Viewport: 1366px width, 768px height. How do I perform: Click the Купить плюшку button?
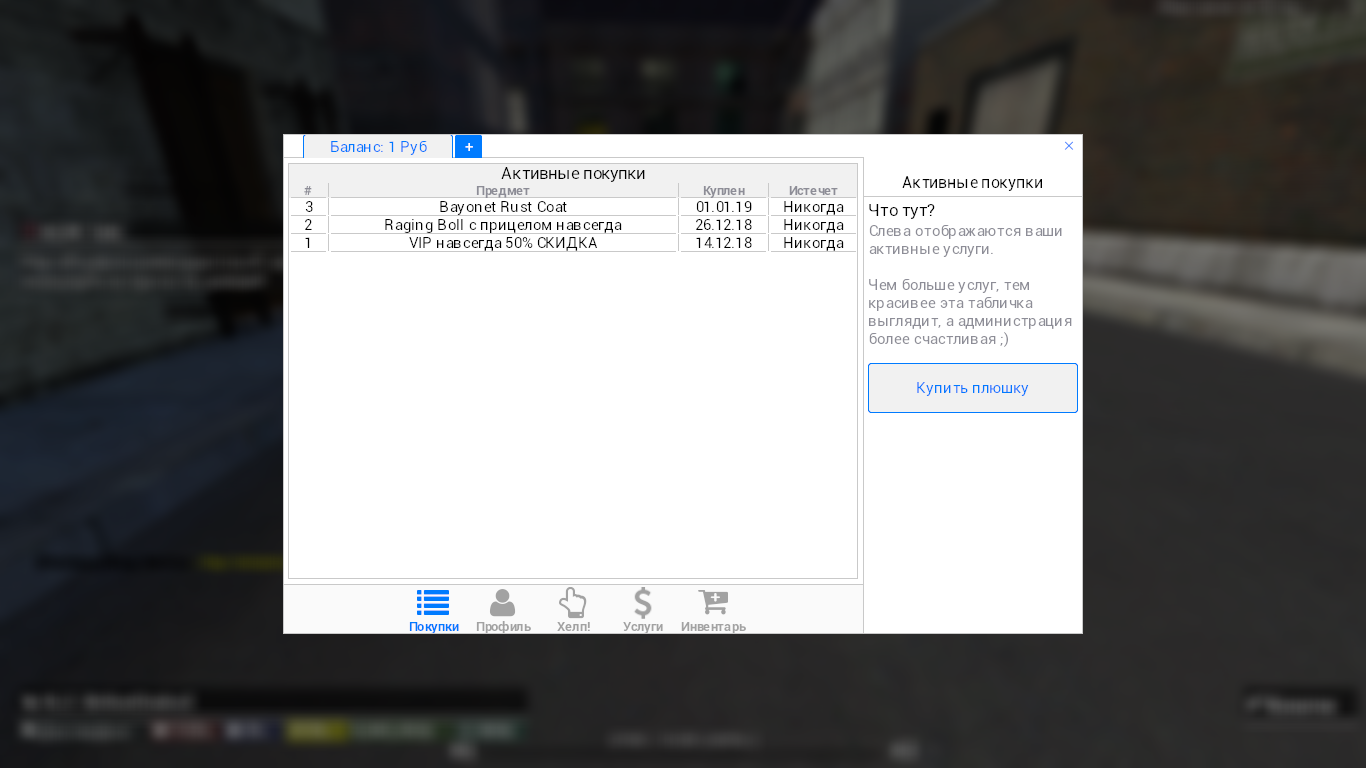[973, 388]
